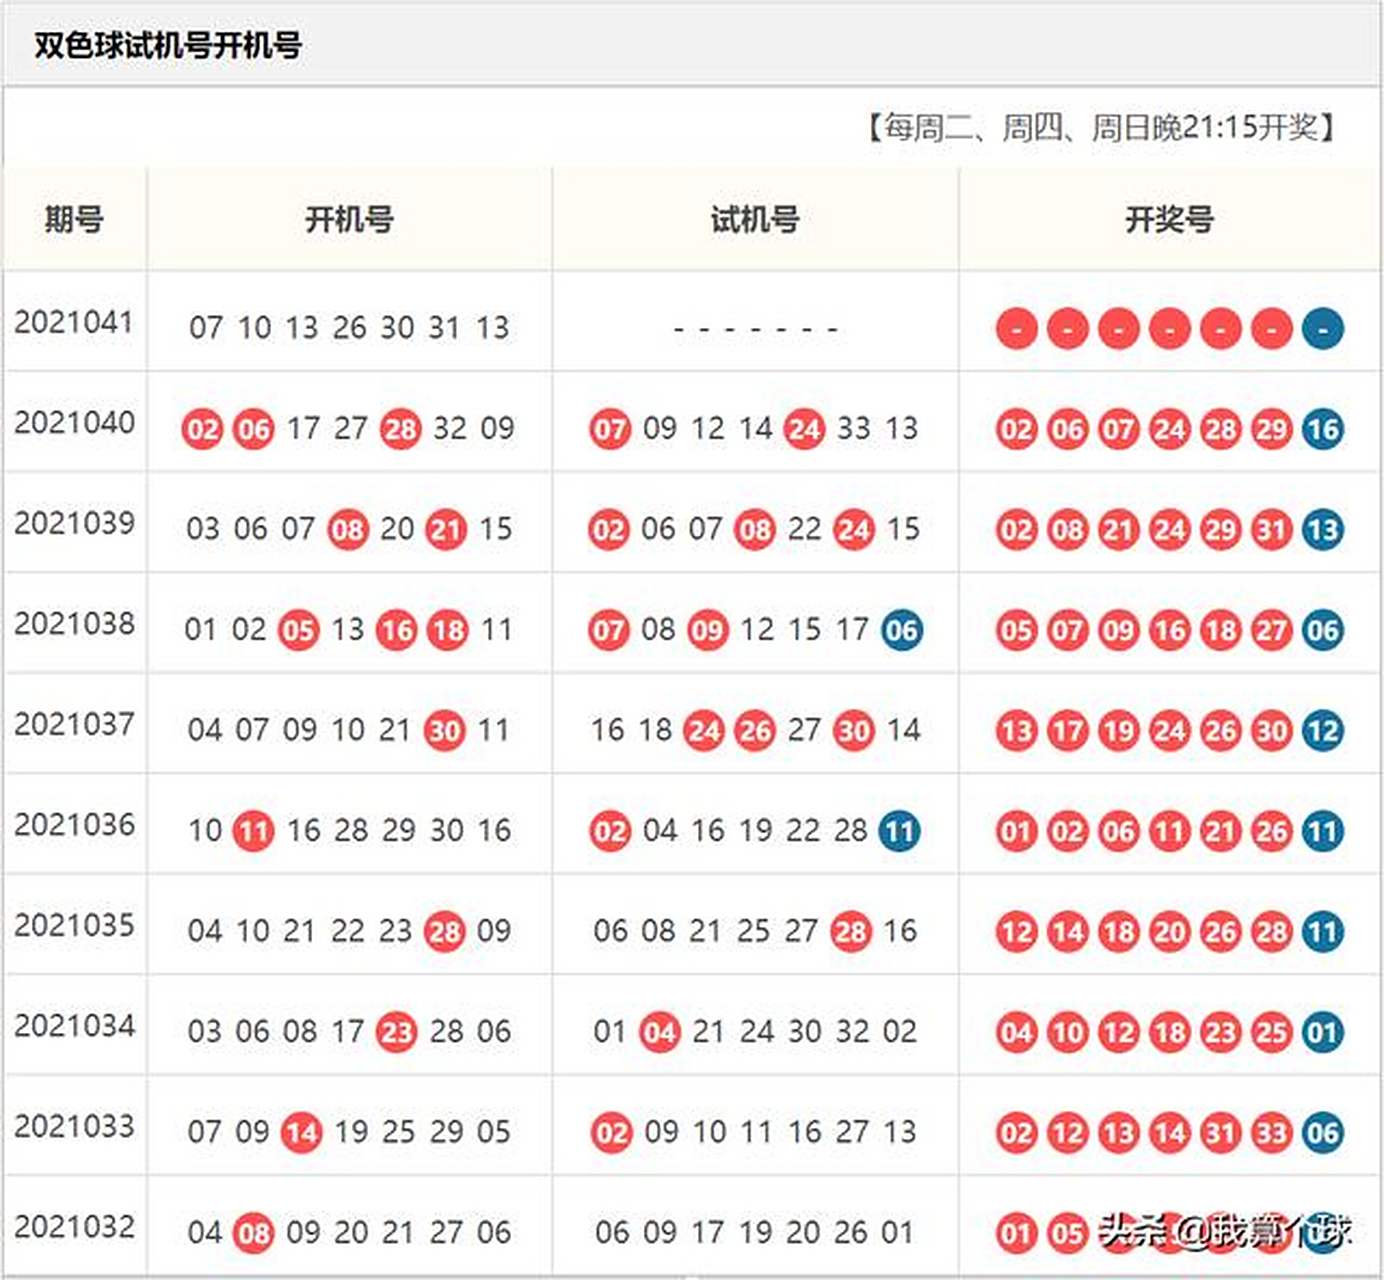Select blue ball 13 in the 2021039 开奖号 cell

click(x=1322, y=530)
